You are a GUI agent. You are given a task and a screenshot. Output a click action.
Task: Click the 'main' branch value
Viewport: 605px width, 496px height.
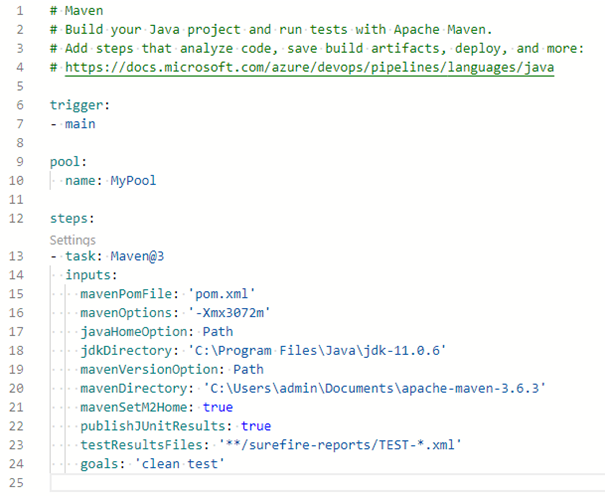(x=80, y=124)
